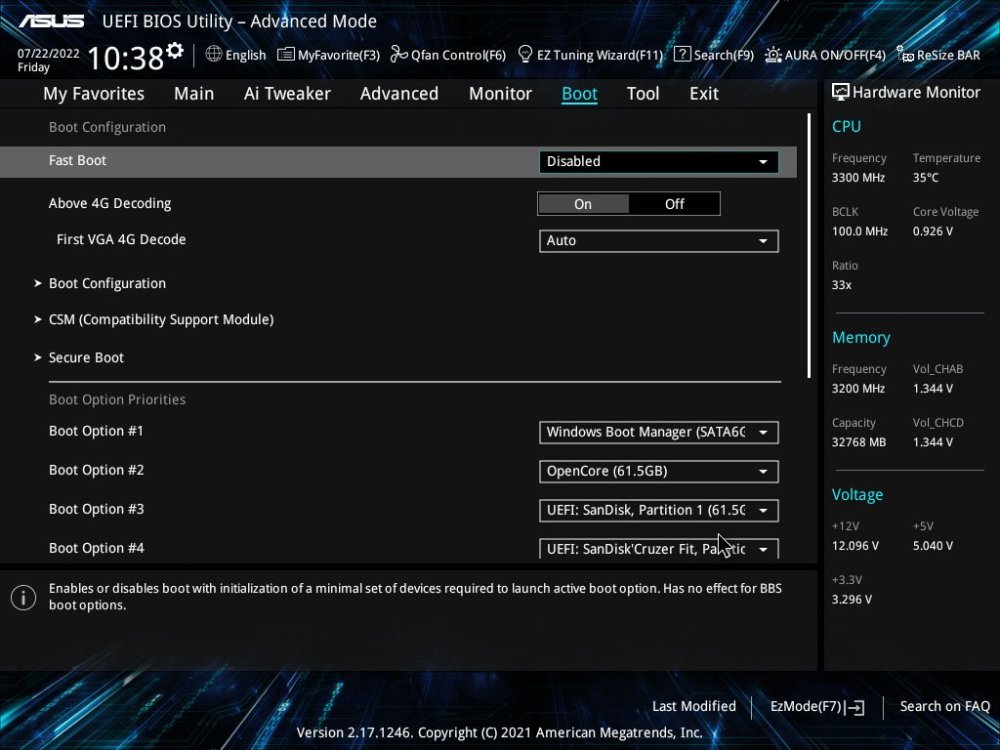
Task: Click the Qfan Control(F6) label
Action: pyautogui.click(x=459, y=55)
